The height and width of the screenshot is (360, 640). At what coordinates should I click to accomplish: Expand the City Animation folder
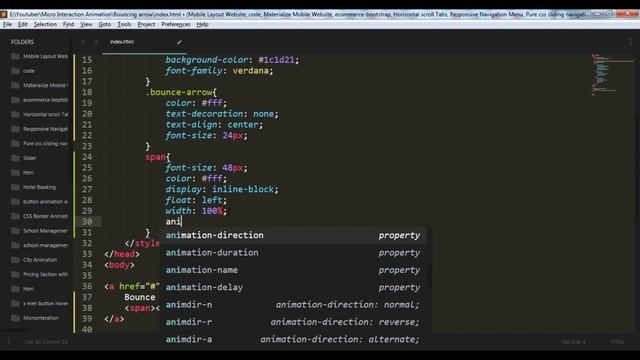click(40, 260)
